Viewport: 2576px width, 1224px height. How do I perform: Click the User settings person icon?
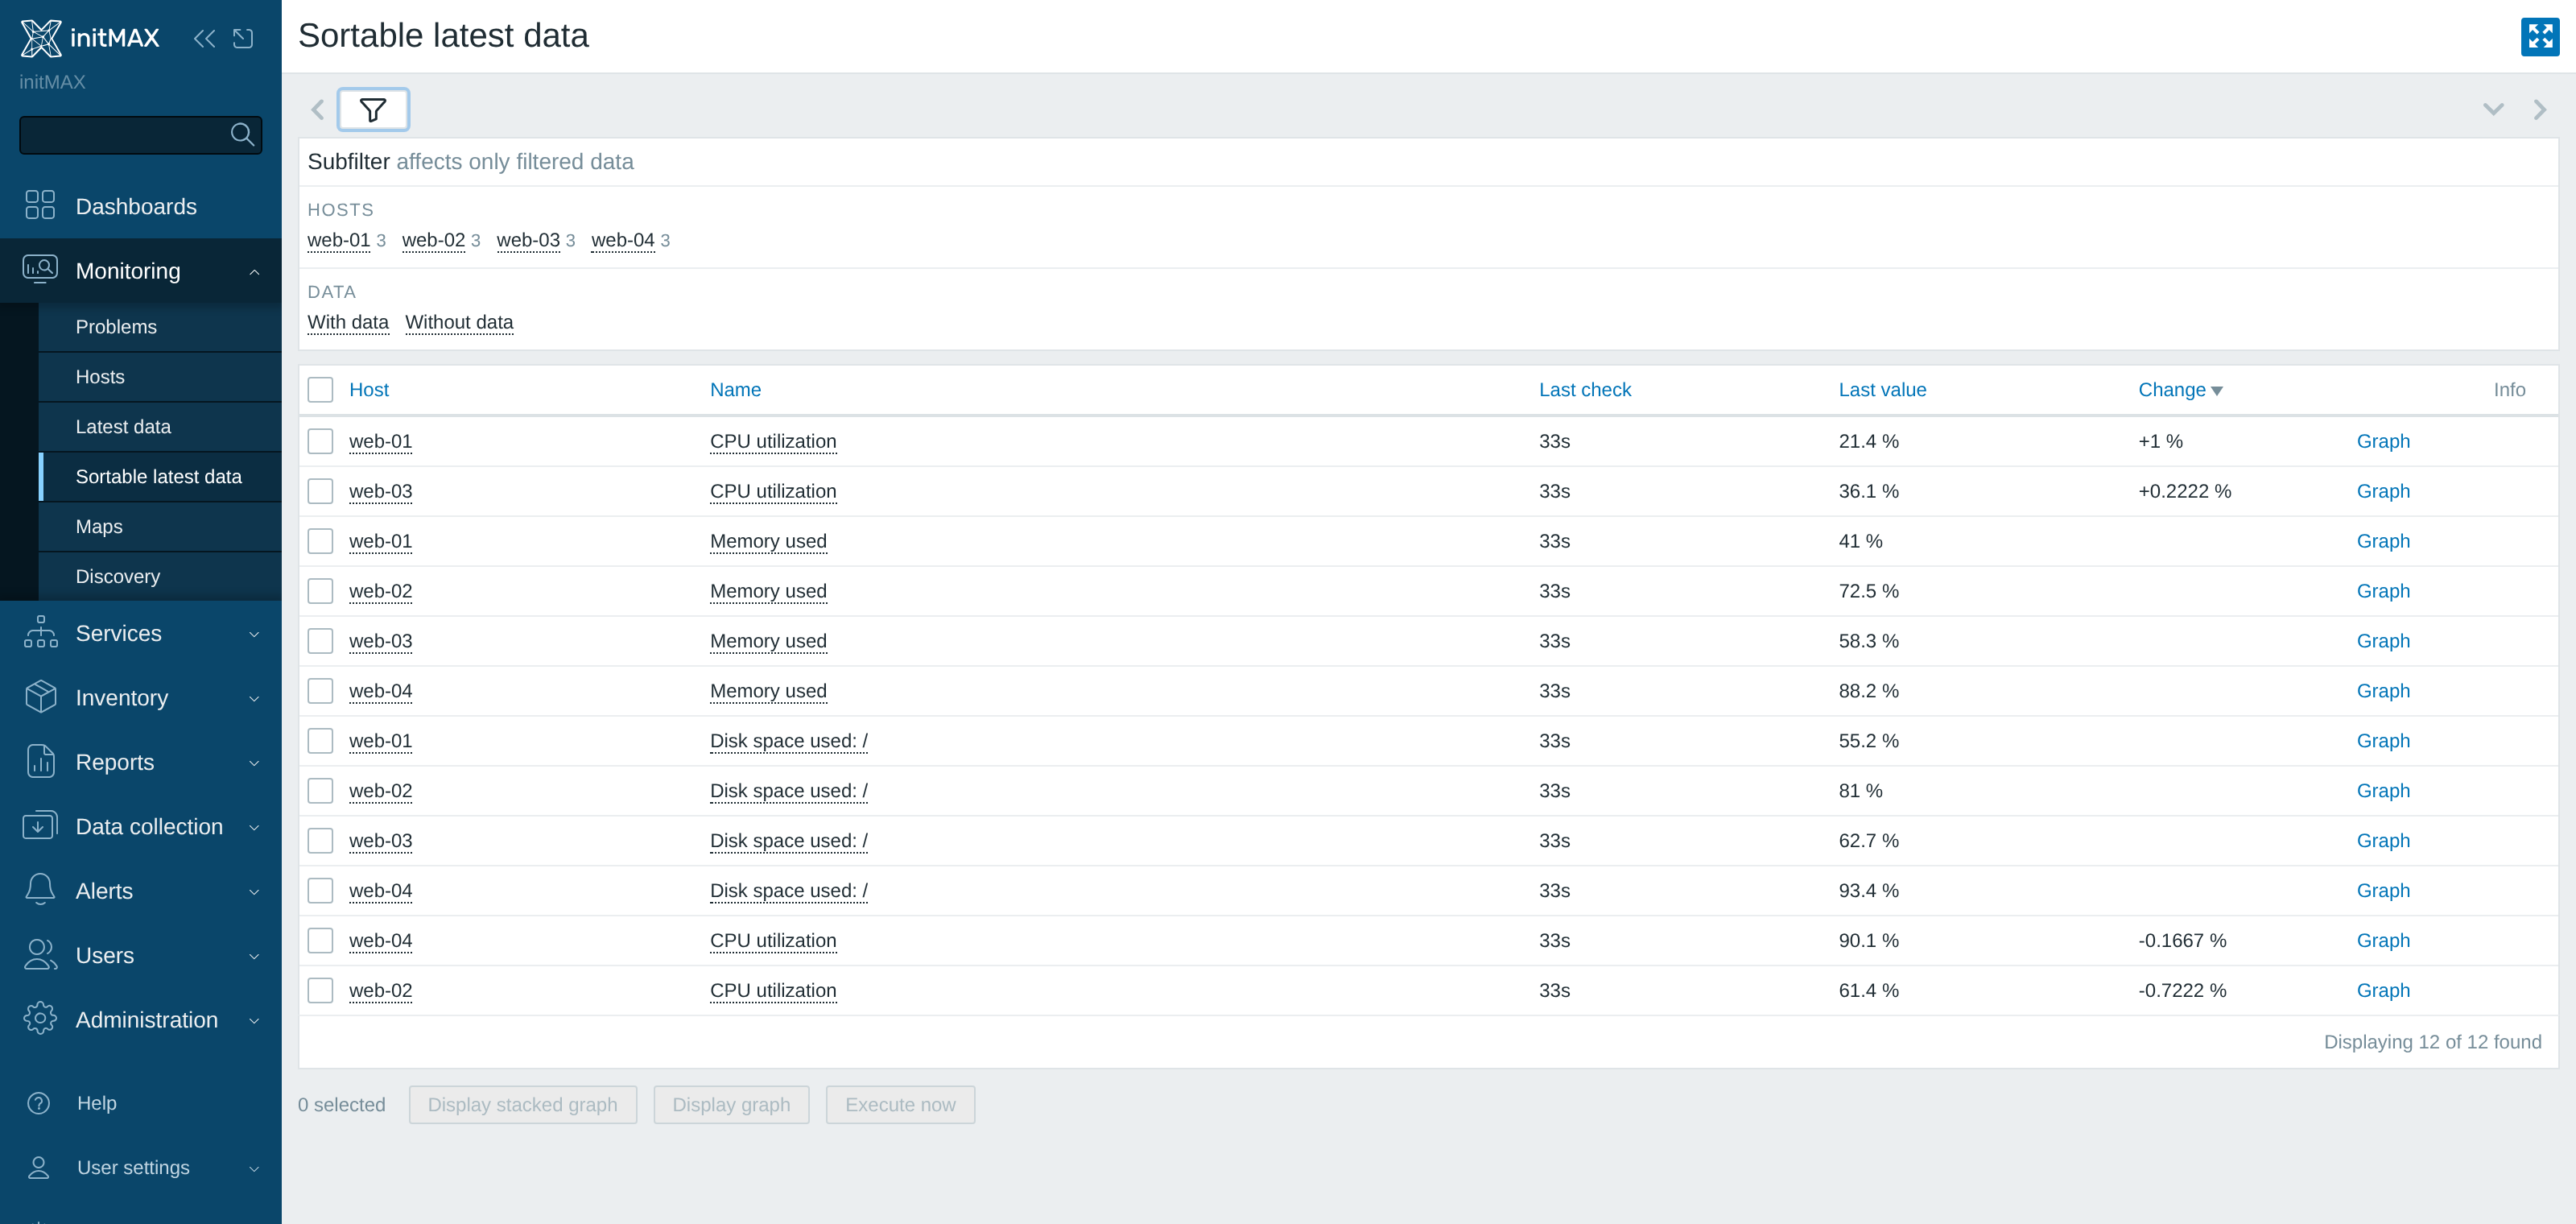(x=39, y=1167)
